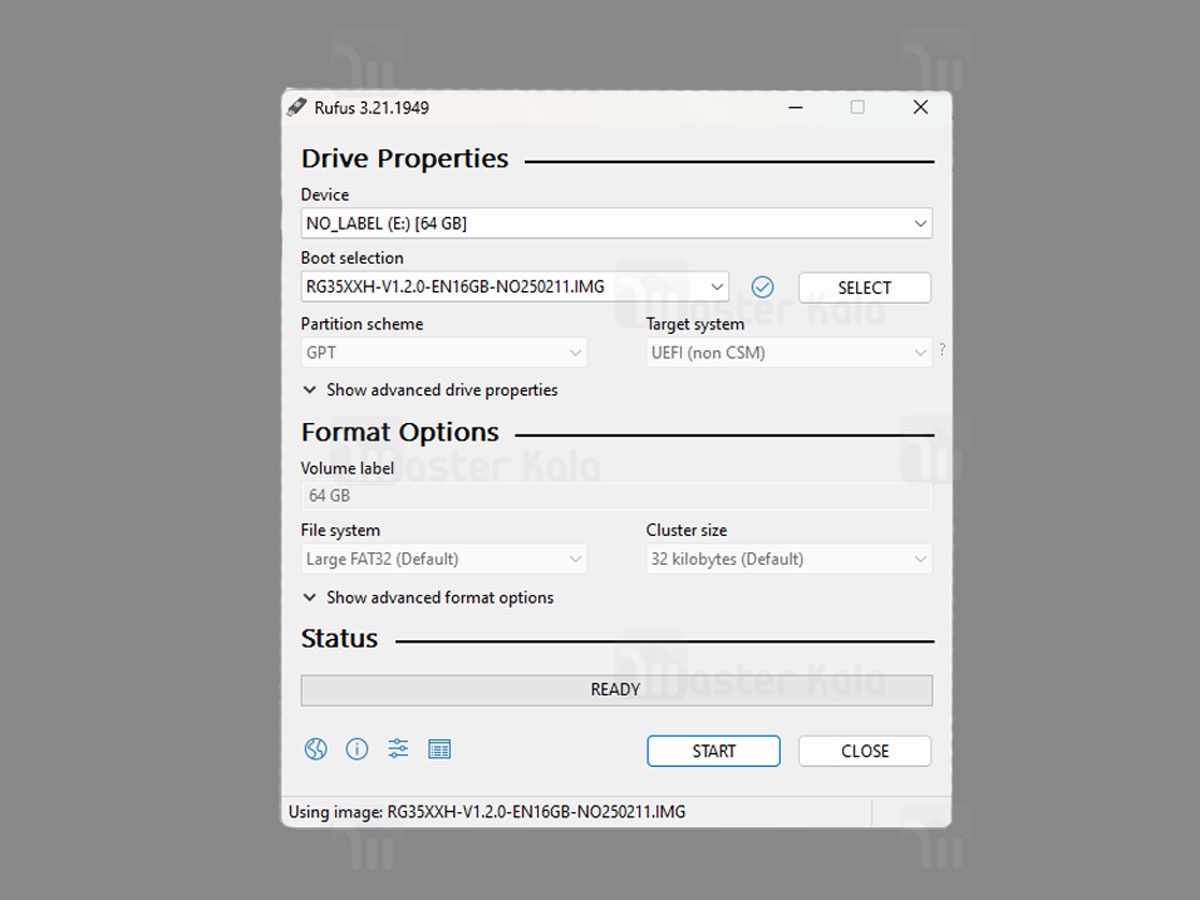Click the 'Using image: RG35XXH' status bar text
1200x900 pixels.
tap(487, 812)
